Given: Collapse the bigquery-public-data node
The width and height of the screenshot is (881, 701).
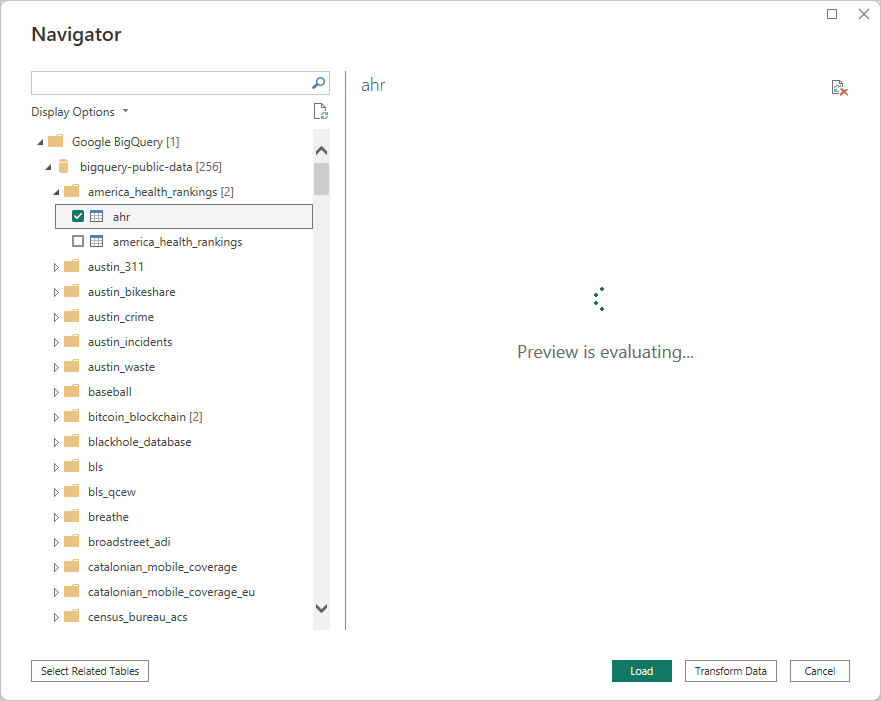Looking at the screenshot, I should pos(48,167).
